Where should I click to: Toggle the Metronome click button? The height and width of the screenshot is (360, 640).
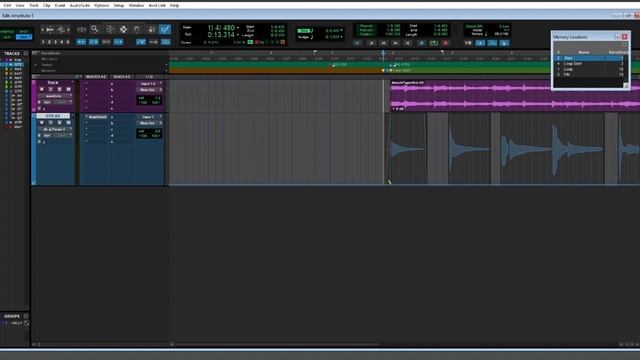pos(480,43)
